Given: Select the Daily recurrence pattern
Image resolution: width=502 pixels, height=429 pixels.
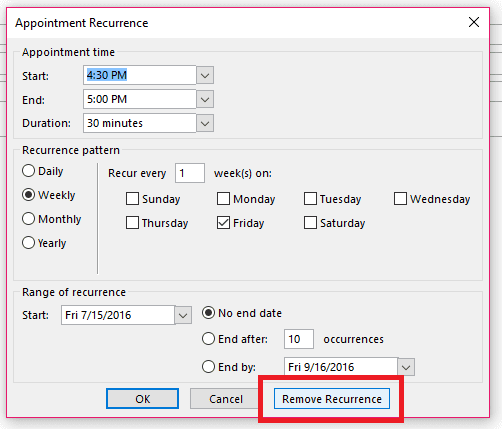Looking at the screenshot, I should (x=28, y=171).
